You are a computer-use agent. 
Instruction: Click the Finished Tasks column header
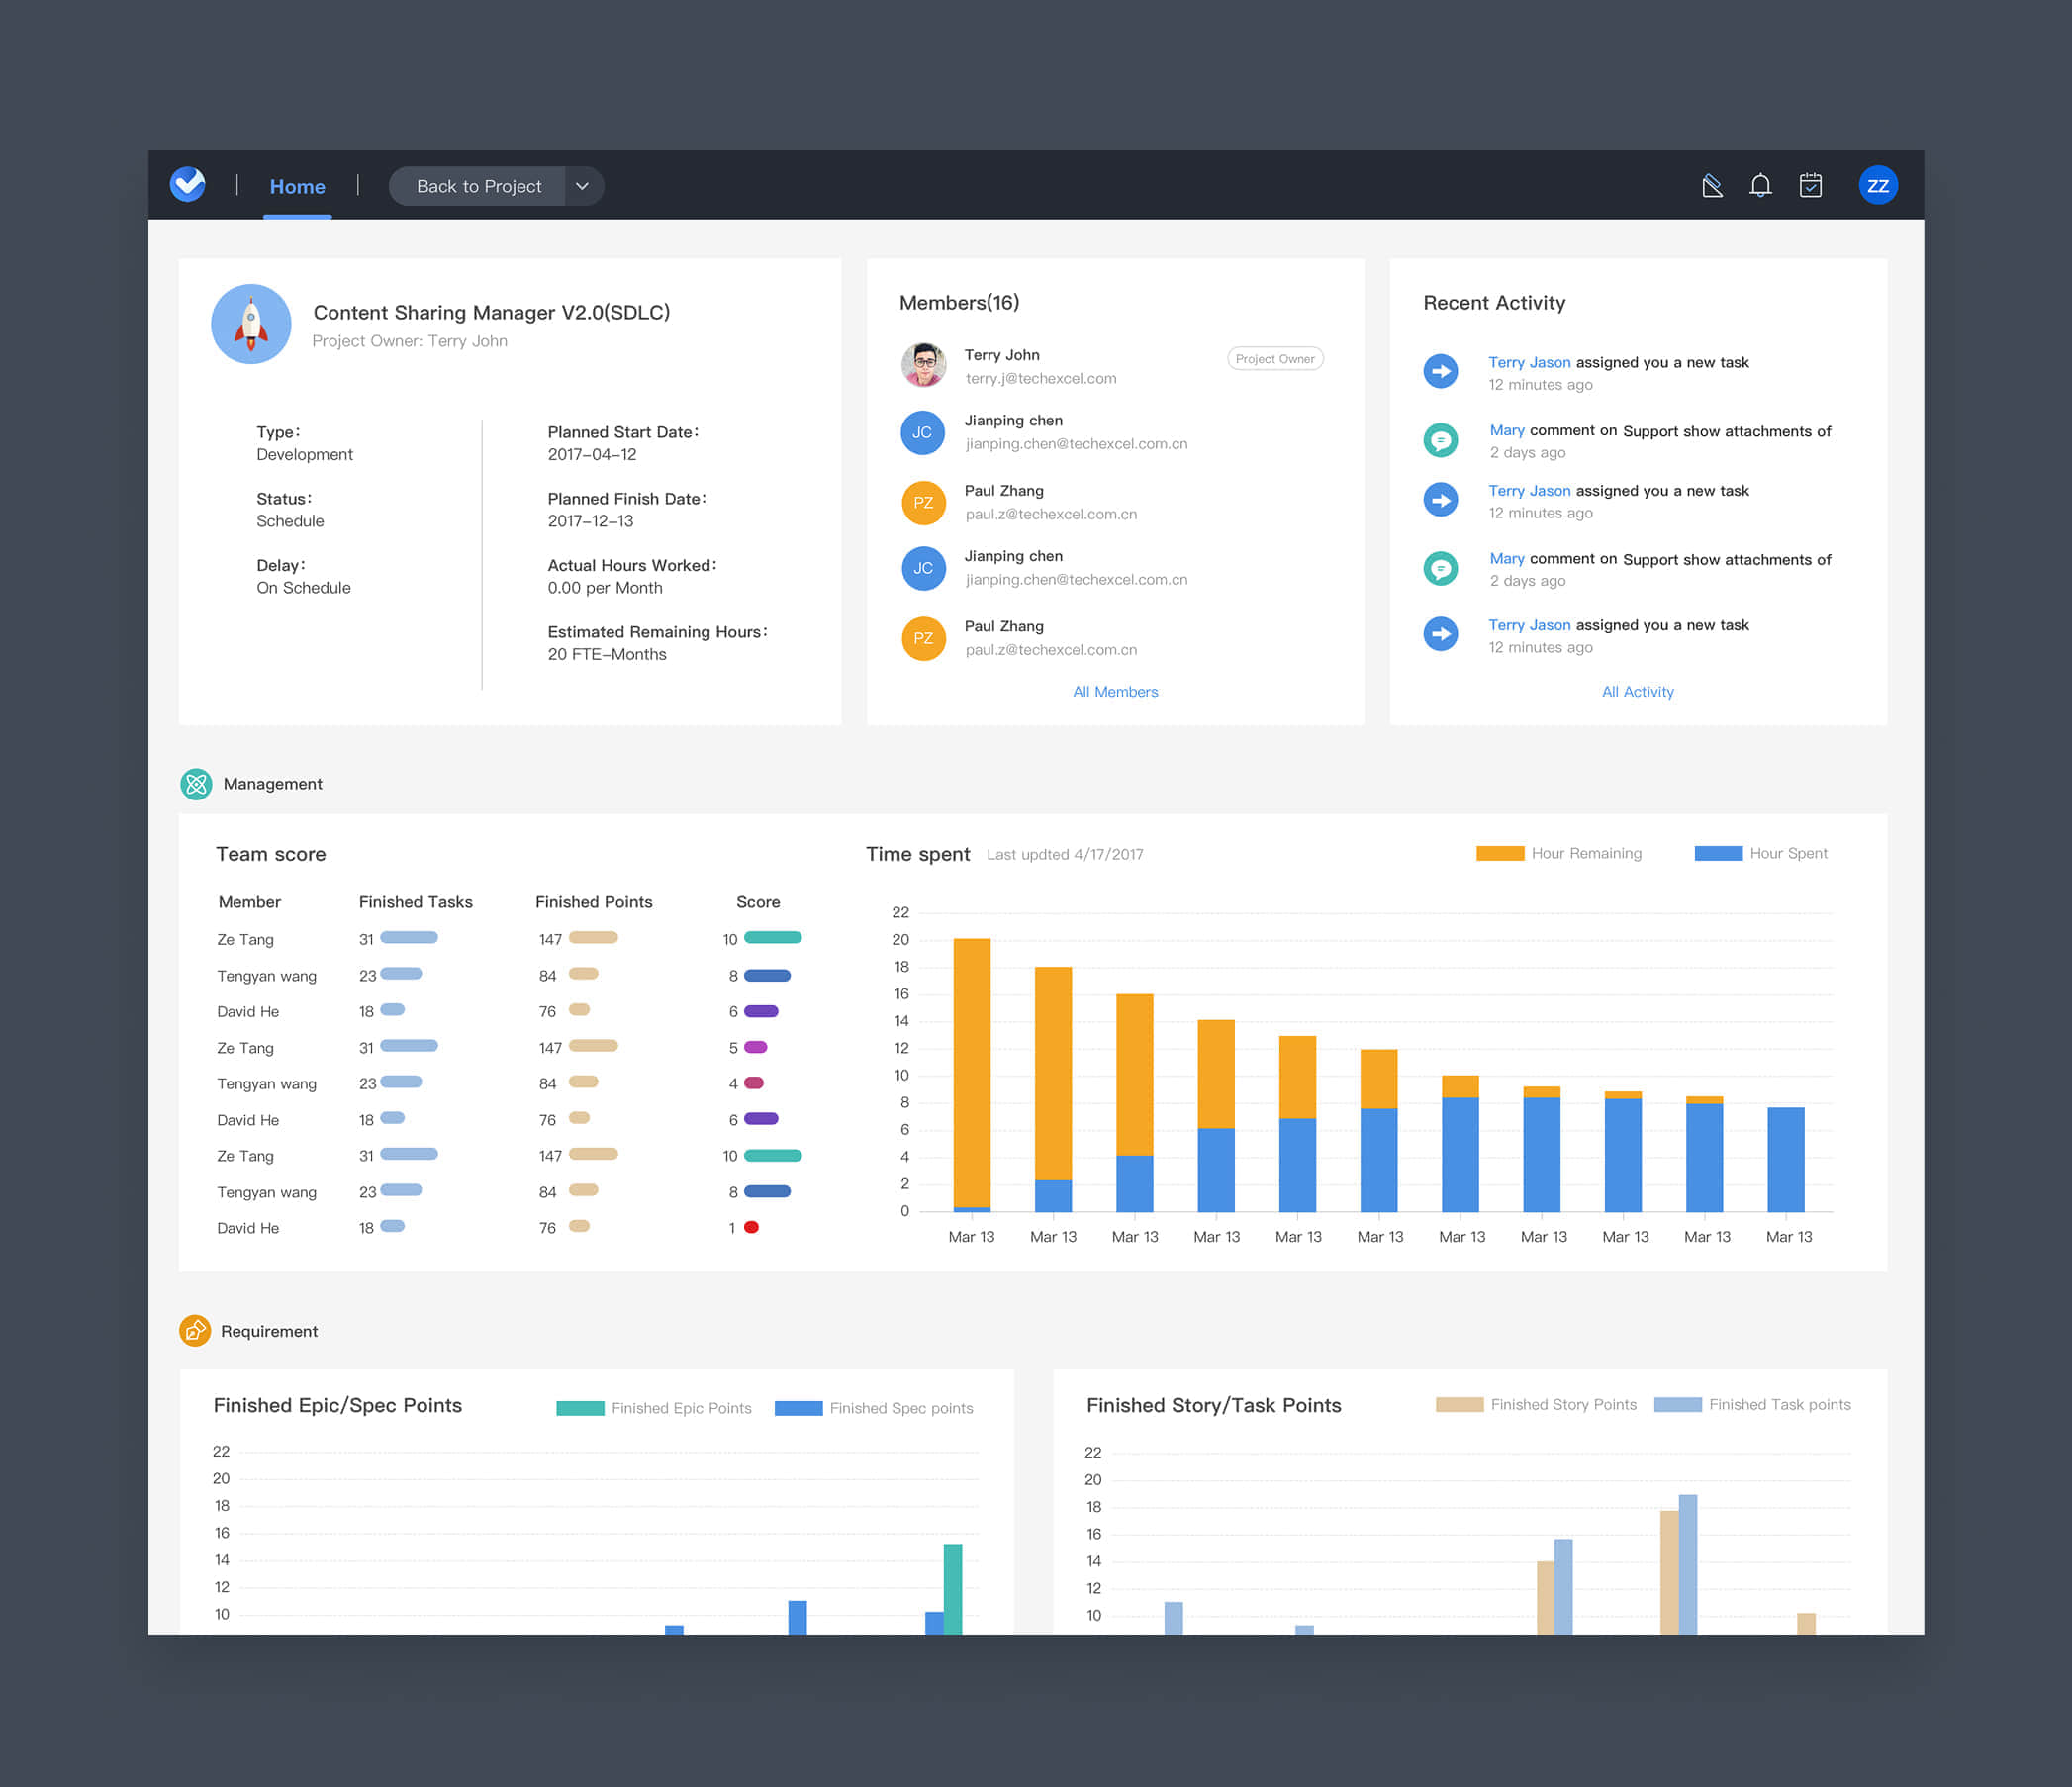[x=415, y=902]
